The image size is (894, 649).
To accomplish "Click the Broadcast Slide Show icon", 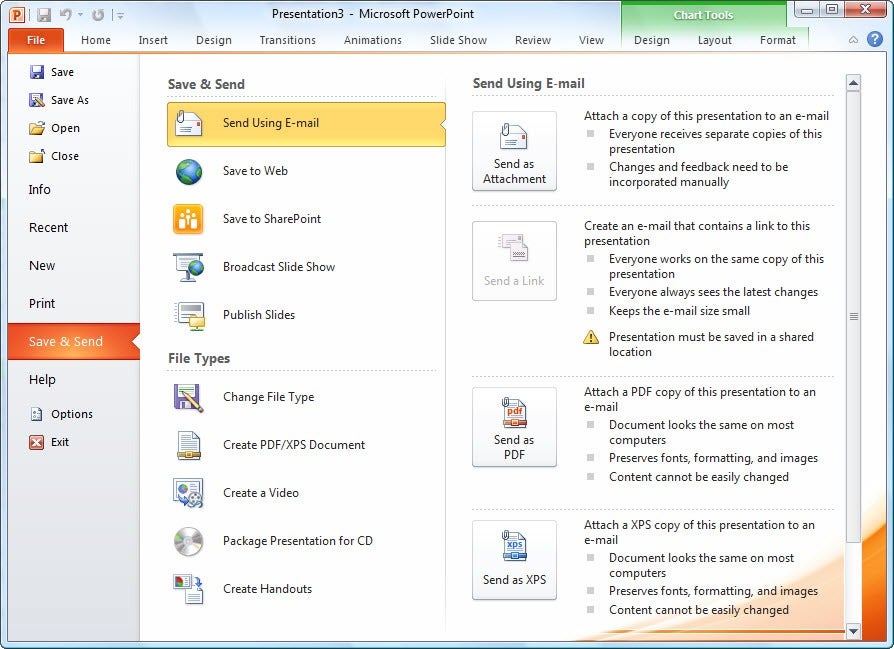I will point(189,267).
